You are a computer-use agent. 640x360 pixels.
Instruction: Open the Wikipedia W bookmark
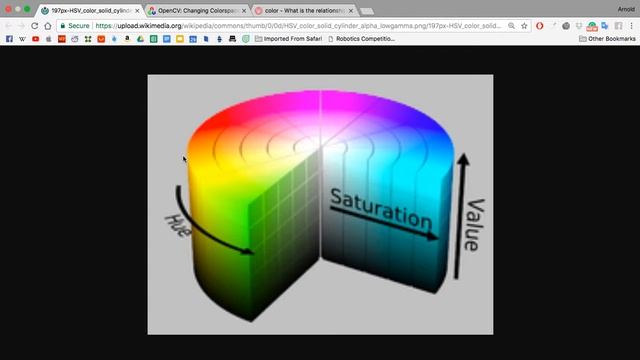22,39
